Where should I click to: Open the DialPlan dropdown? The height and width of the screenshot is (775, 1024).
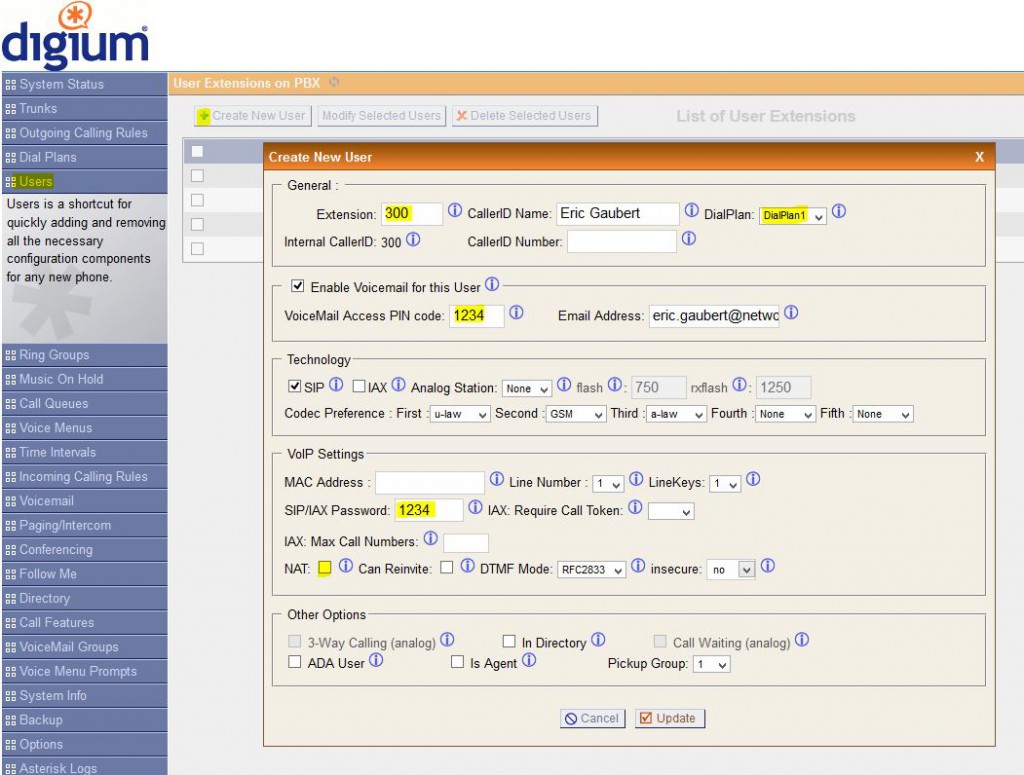[792, 215]
